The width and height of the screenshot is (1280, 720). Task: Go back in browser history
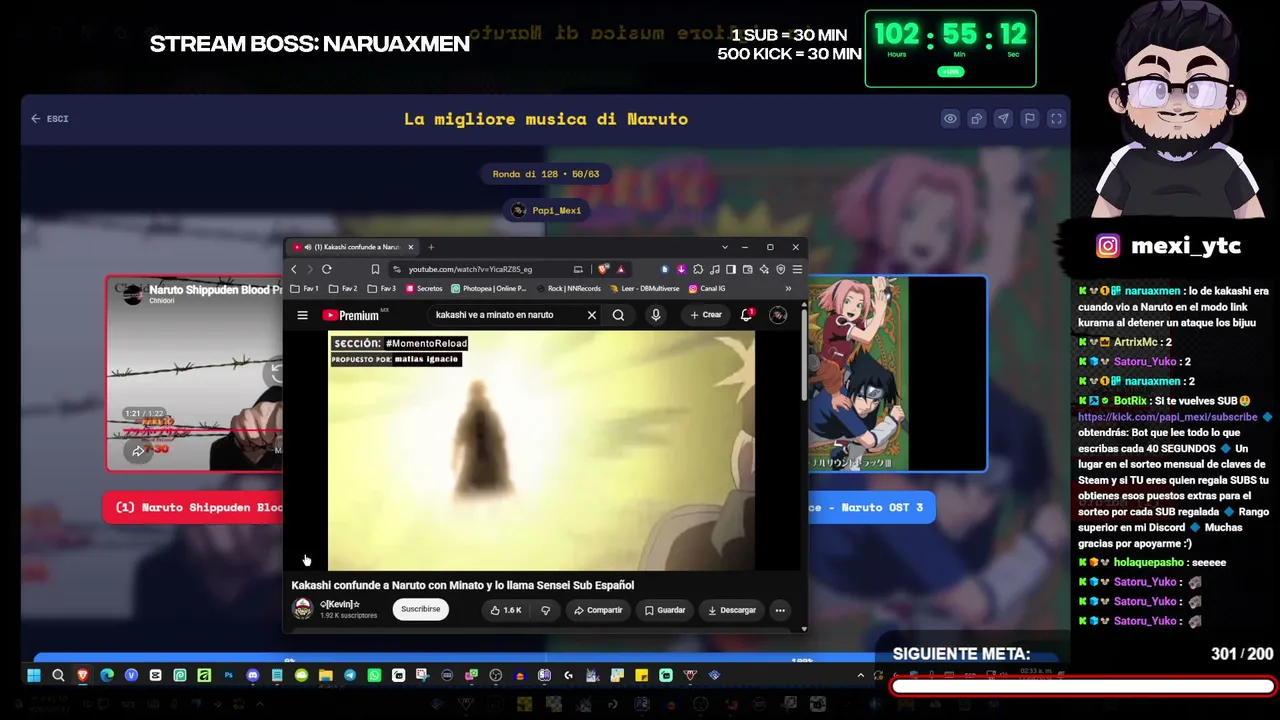point(294,269)
